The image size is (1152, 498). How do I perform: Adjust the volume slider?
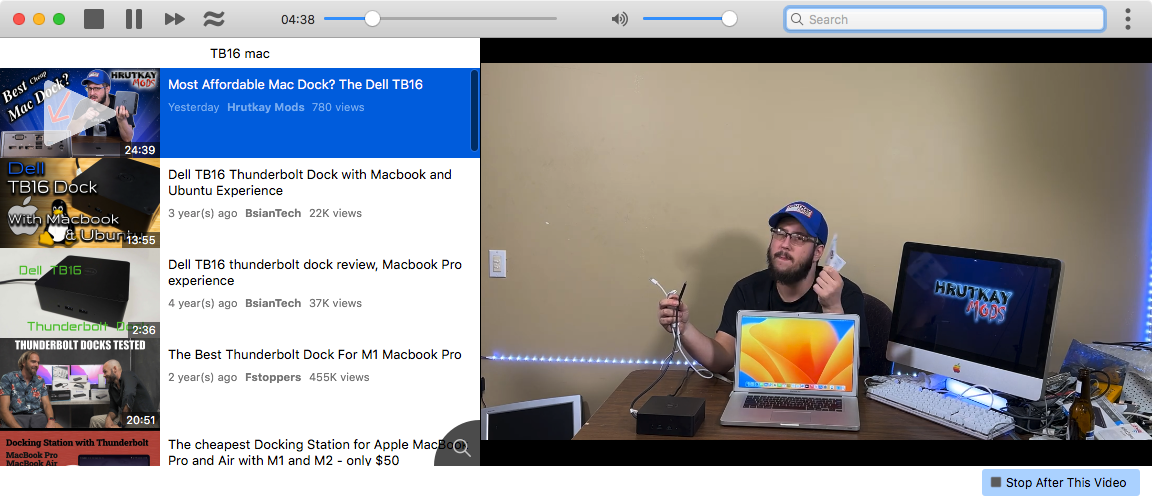689,19
